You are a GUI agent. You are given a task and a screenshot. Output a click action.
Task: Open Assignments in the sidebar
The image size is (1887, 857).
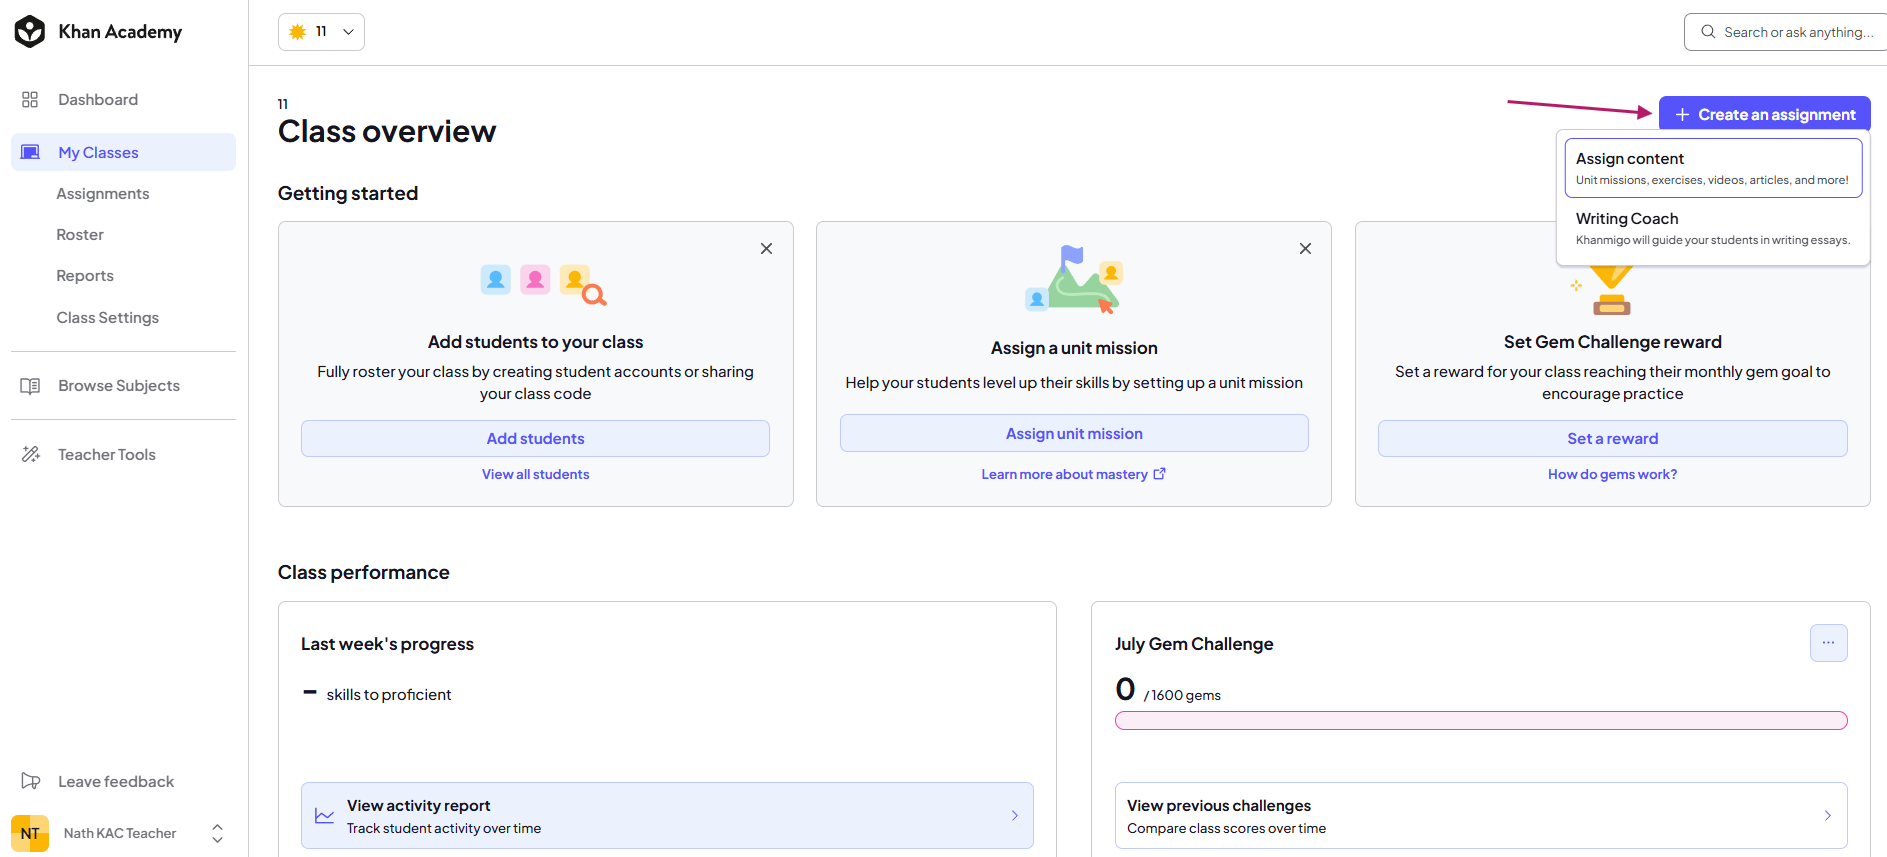[x=103, y=194]
